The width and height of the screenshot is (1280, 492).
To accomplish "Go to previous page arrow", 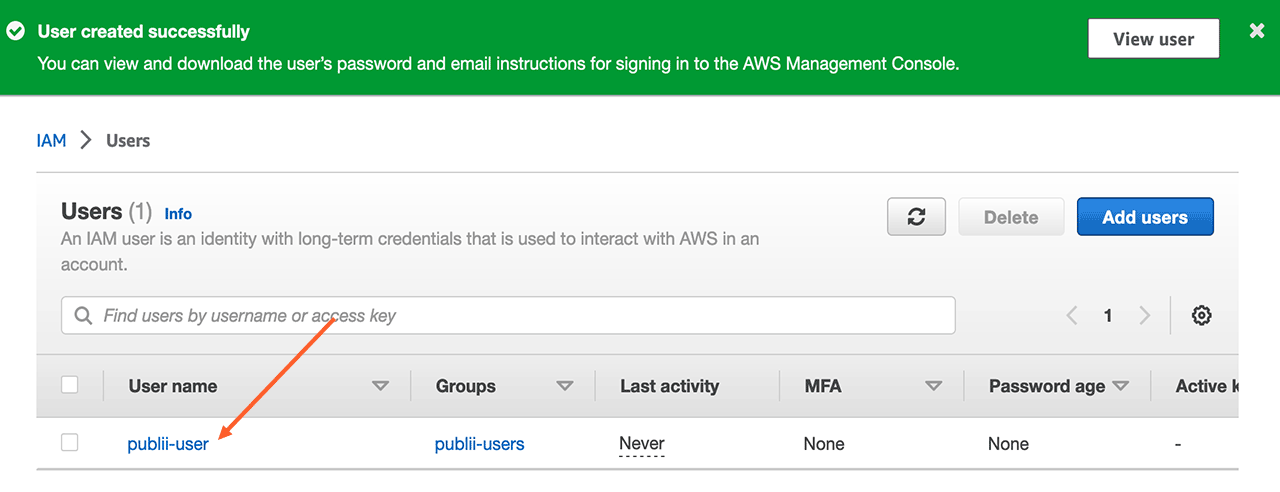I will [1072, 316].
